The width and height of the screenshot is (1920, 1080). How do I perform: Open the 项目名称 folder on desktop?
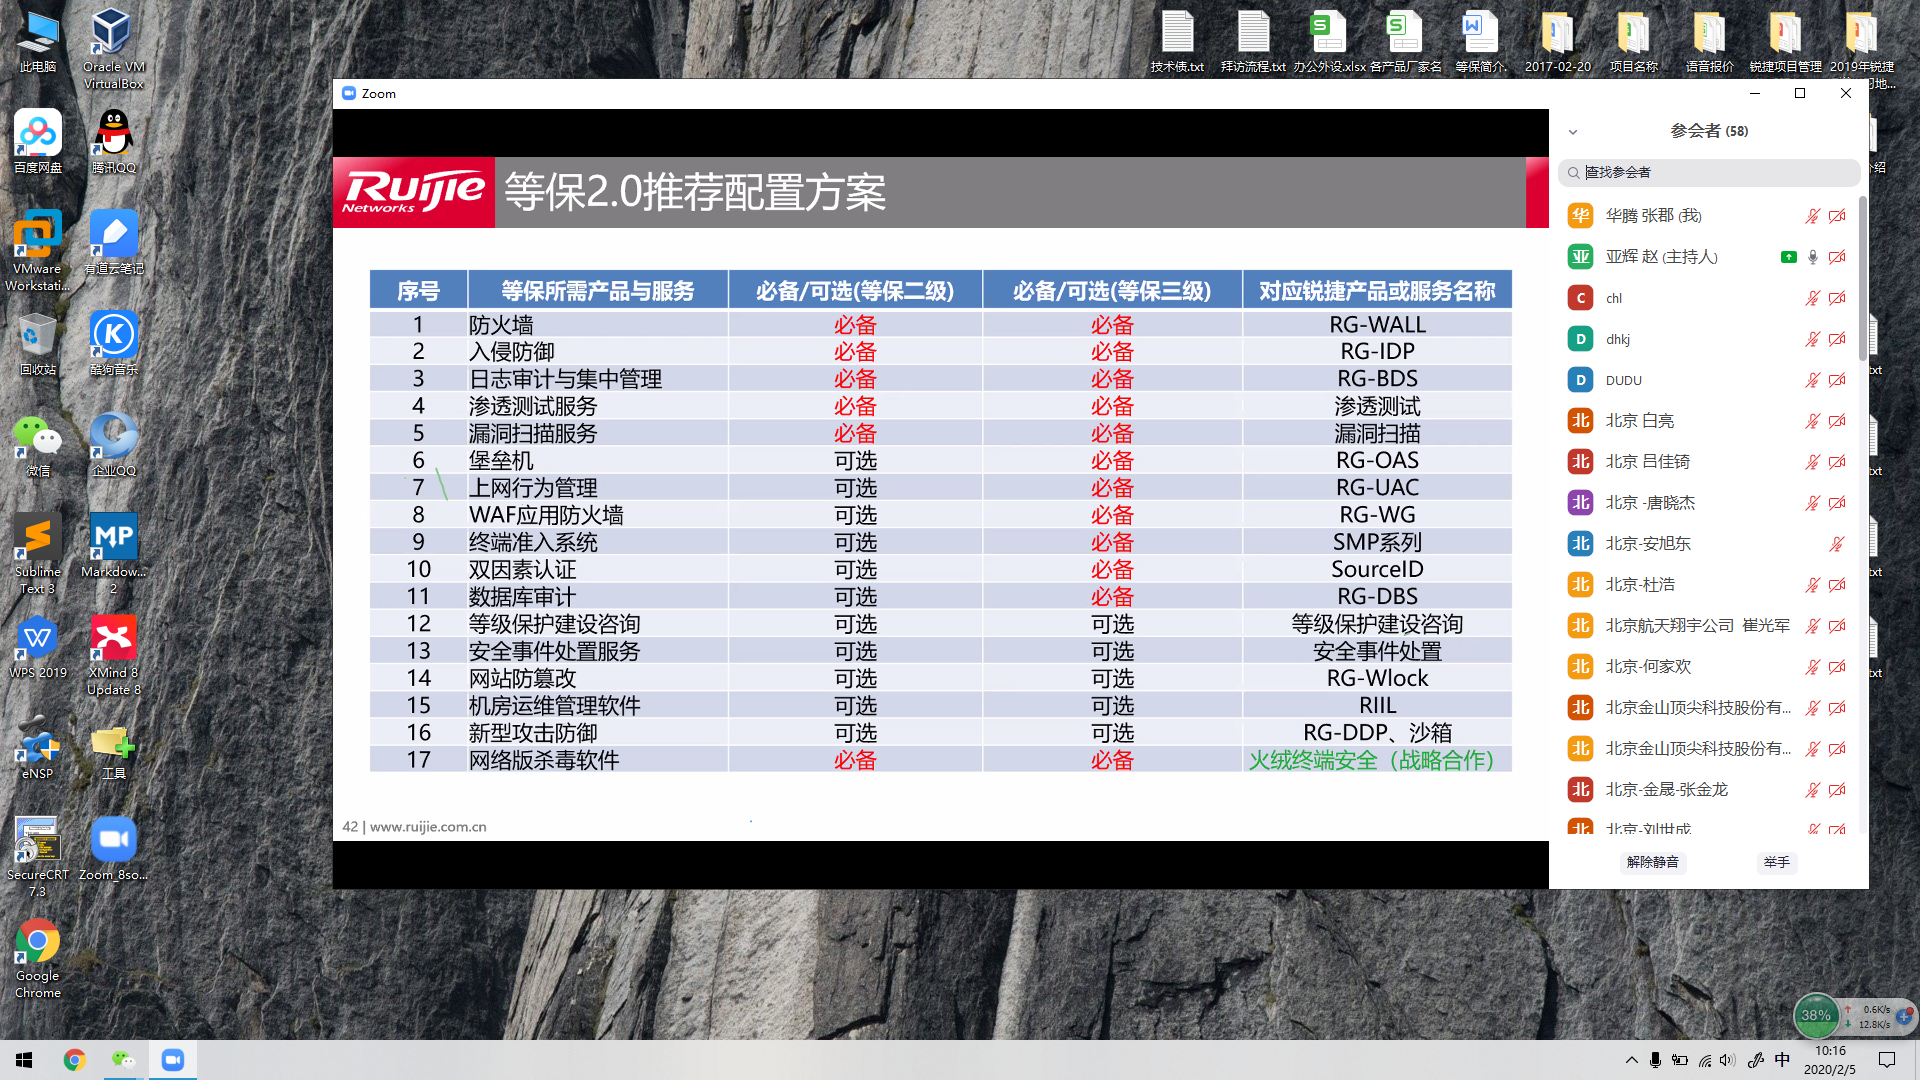[x=1633, y=42]
